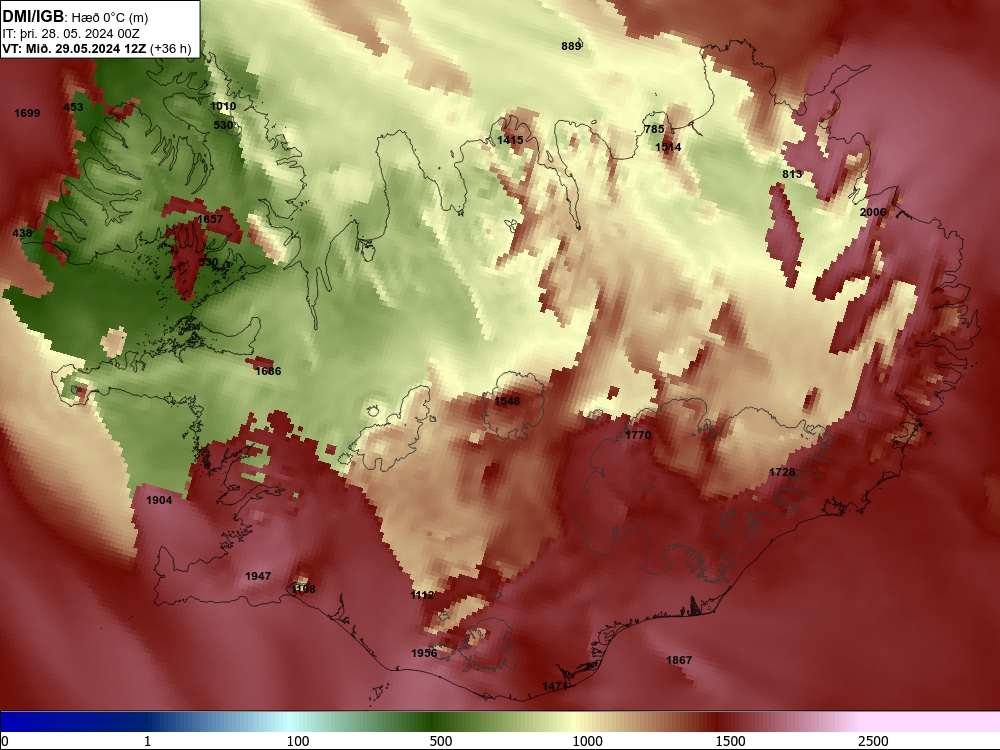This screenshot has height=750, width=1000.
Task: Click the '1' label on color scale
Action: pos(147,740)
